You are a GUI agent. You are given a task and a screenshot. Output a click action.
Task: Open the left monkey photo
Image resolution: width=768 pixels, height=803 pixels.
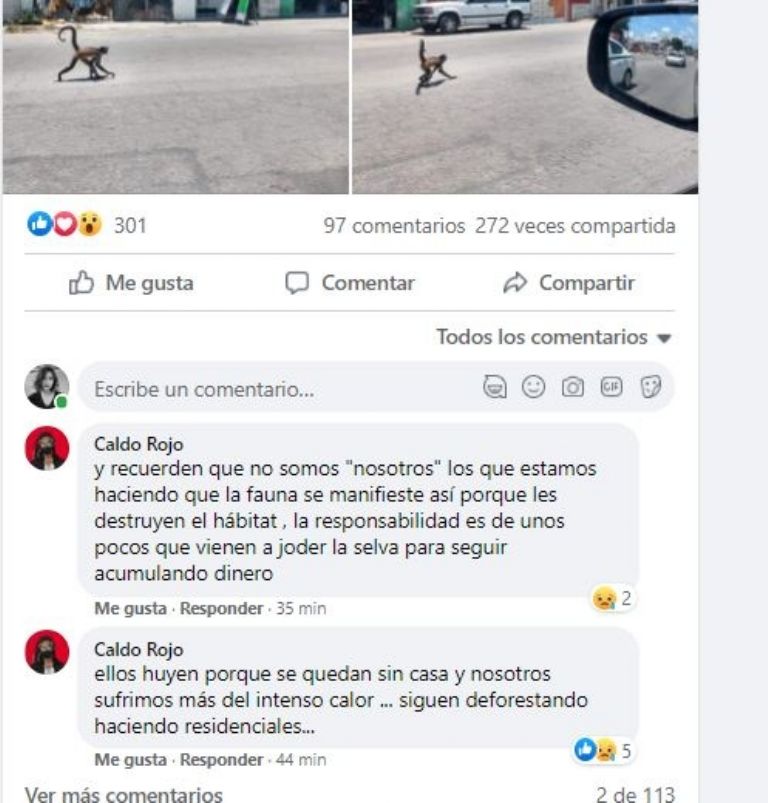click(x=176, y=97)
